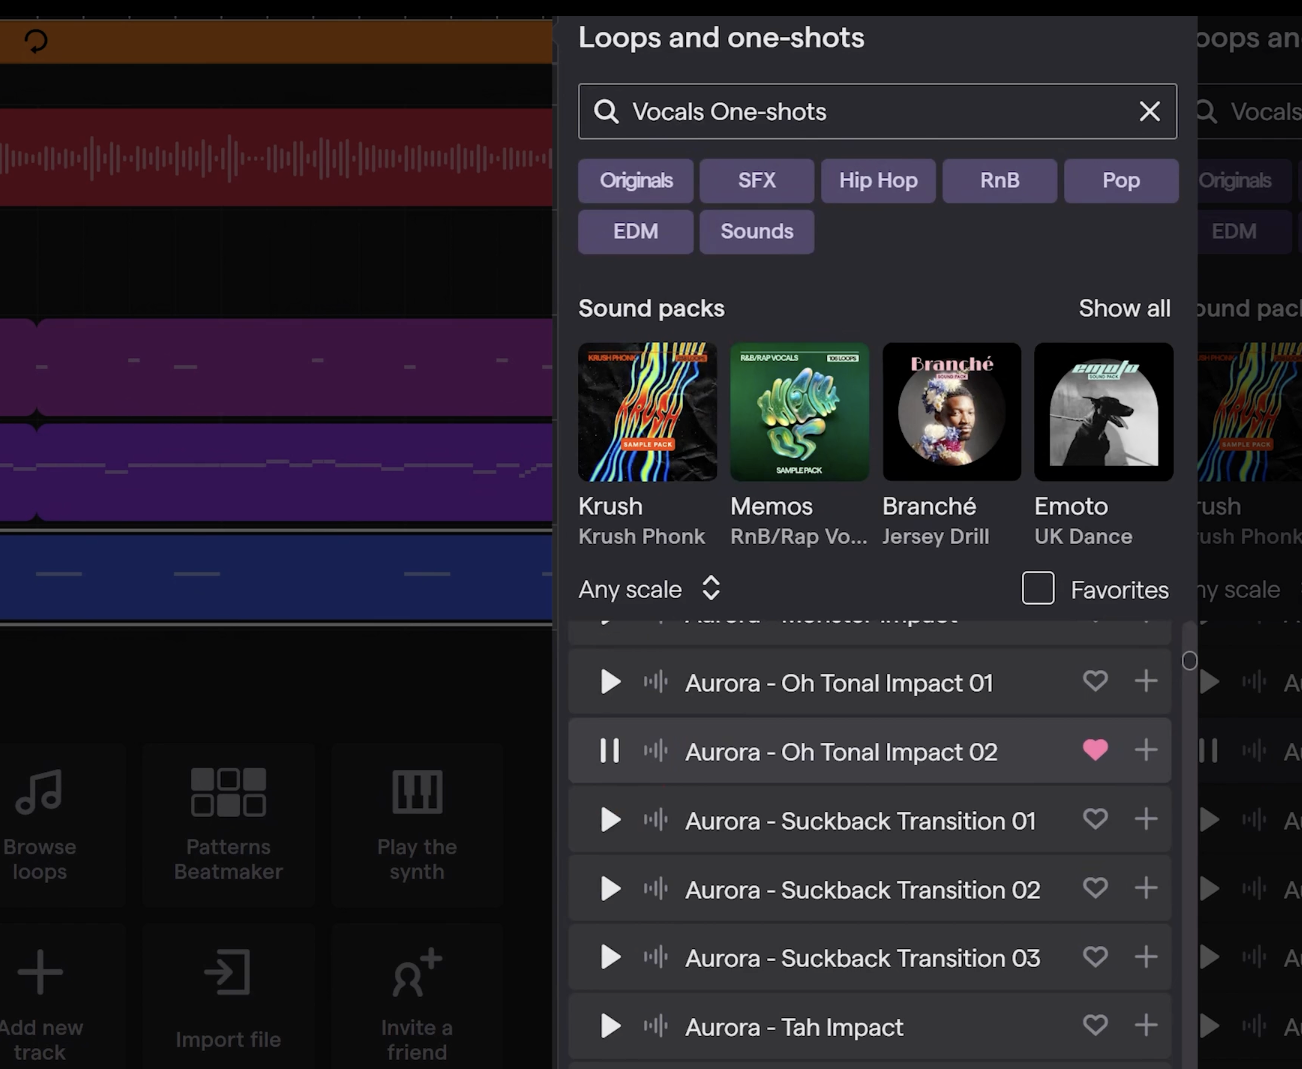Select the blue track clip
The height and width of the screenshot is (1069, 1302).
[276, 576]
